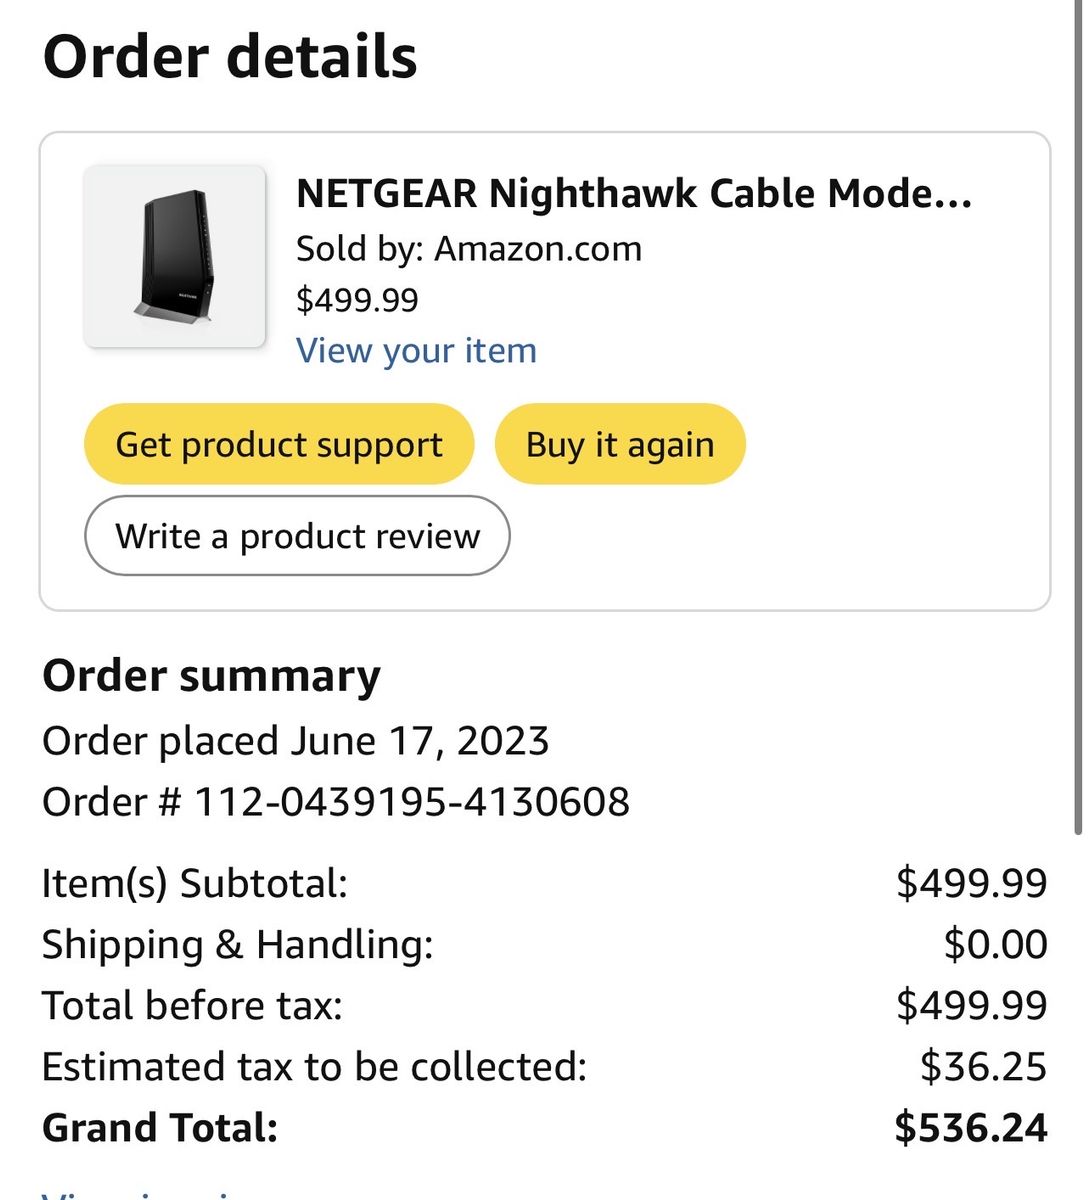1090x1200 pixels.
Task: Select the order number 112-0439195-4130608
Action: click(x=411, y=802)
